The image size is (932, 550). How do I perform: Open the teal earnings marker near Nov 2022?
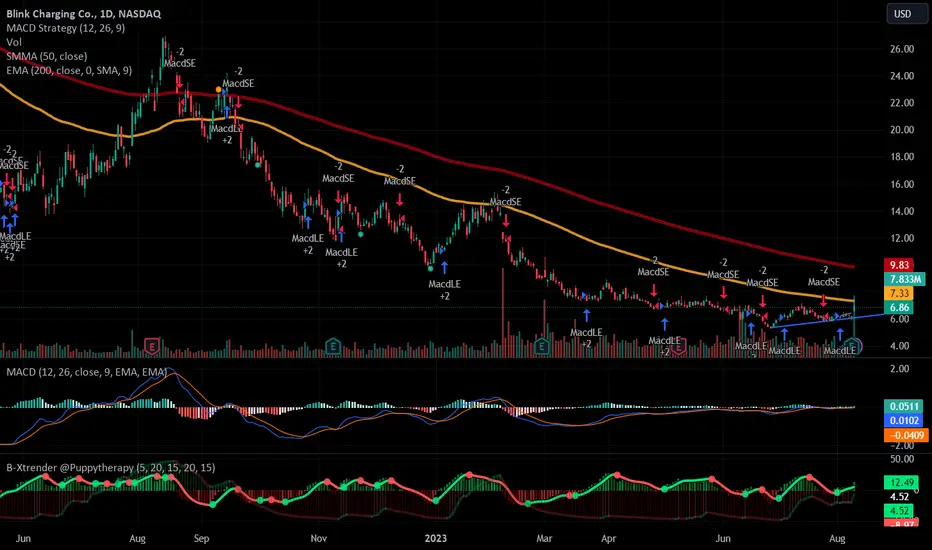tap(333, 345)
